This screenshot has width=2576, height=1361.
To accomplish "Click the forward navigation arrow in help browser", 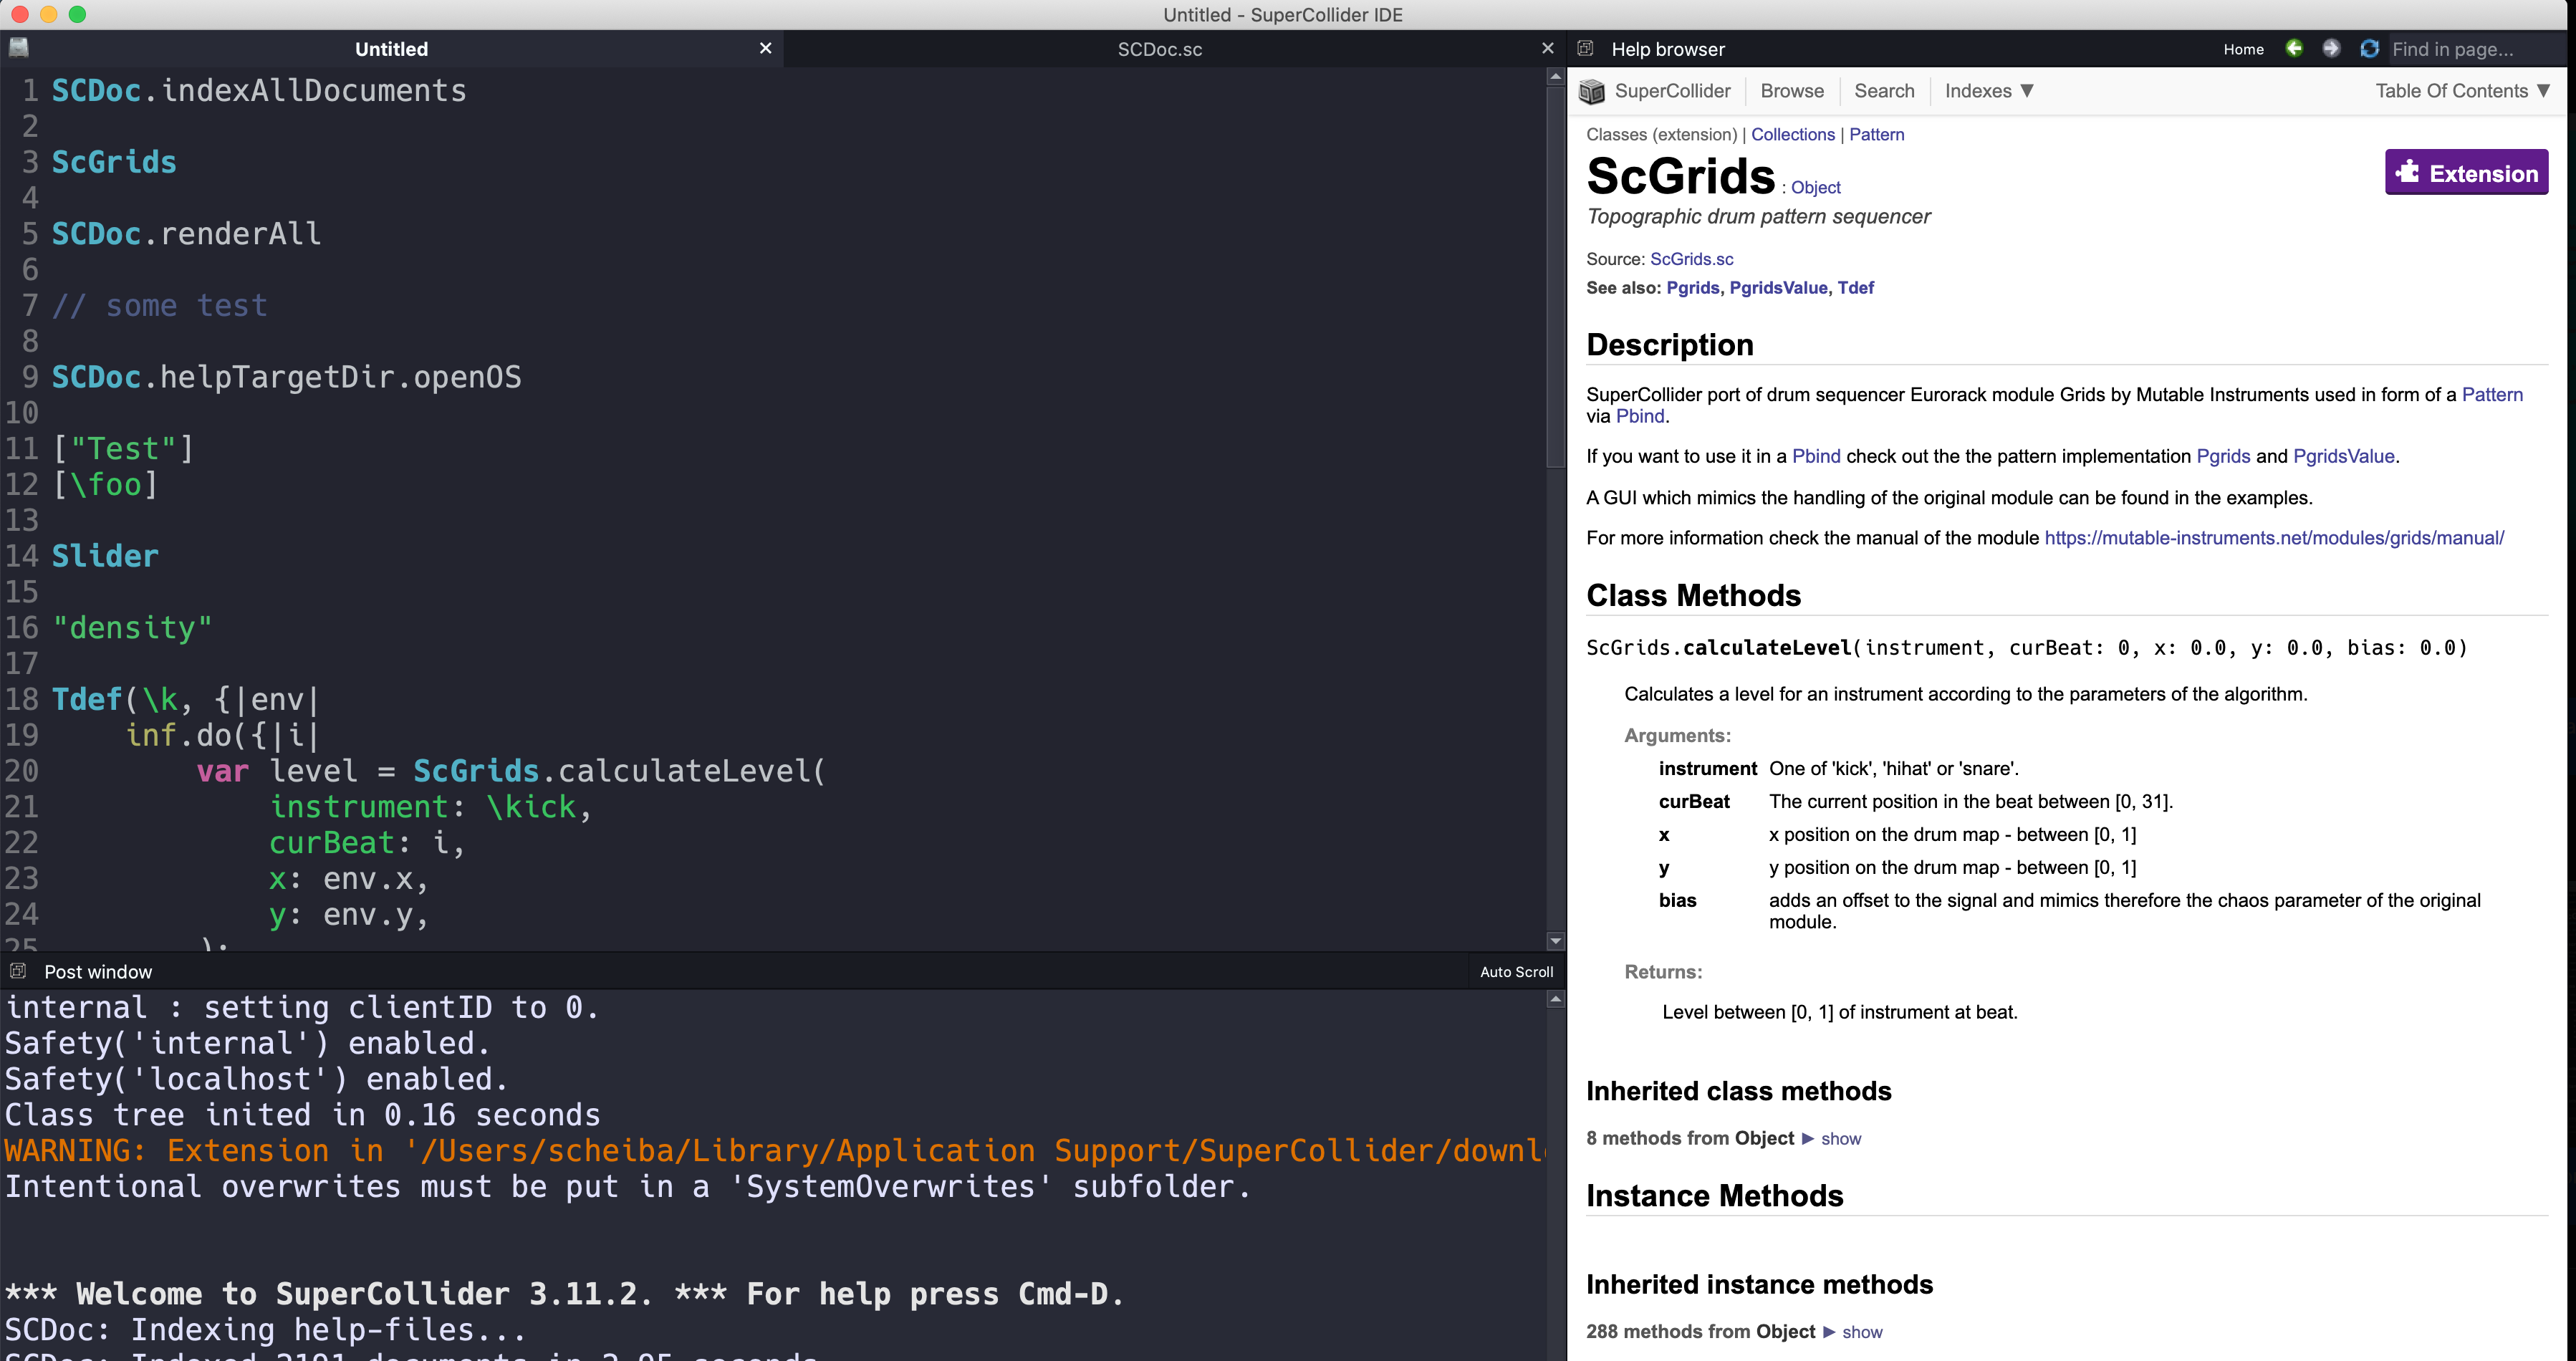I will click(x=2332, y=49).
